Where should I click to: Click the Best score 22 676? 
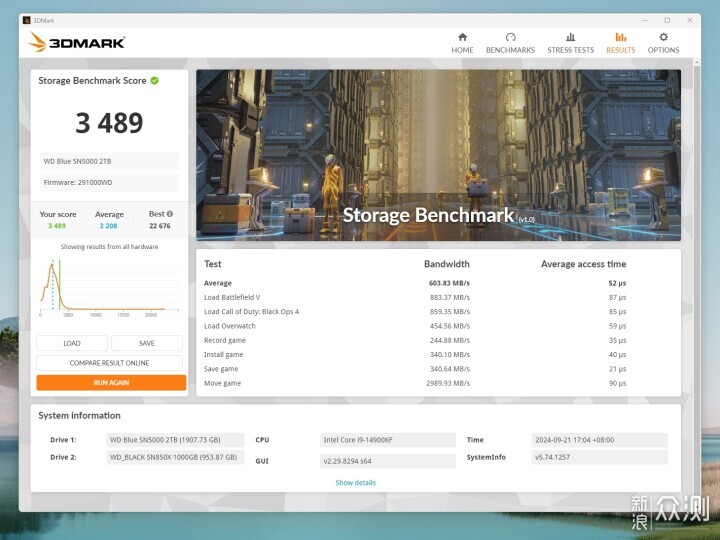[160, 226]
